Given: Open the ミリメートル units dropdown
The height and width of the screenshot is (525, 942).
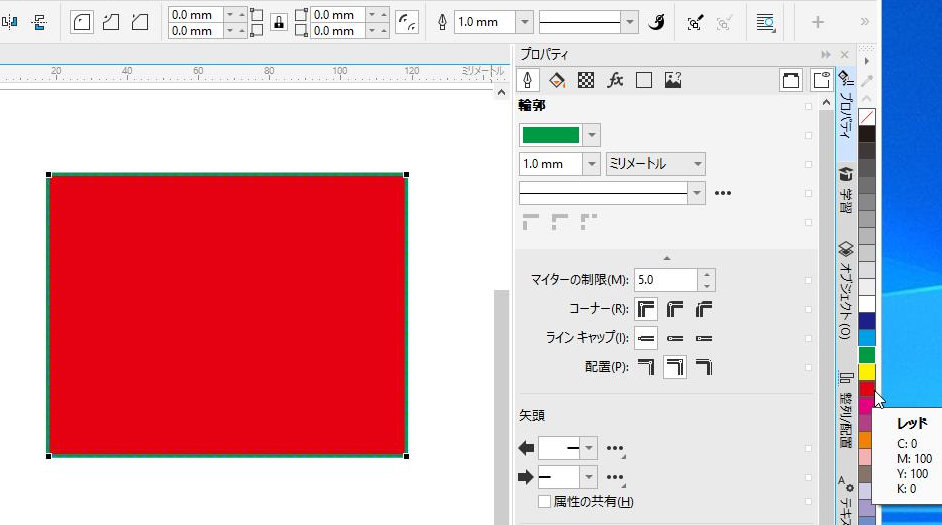Looking at the screenshot, I should coord(655,164).
